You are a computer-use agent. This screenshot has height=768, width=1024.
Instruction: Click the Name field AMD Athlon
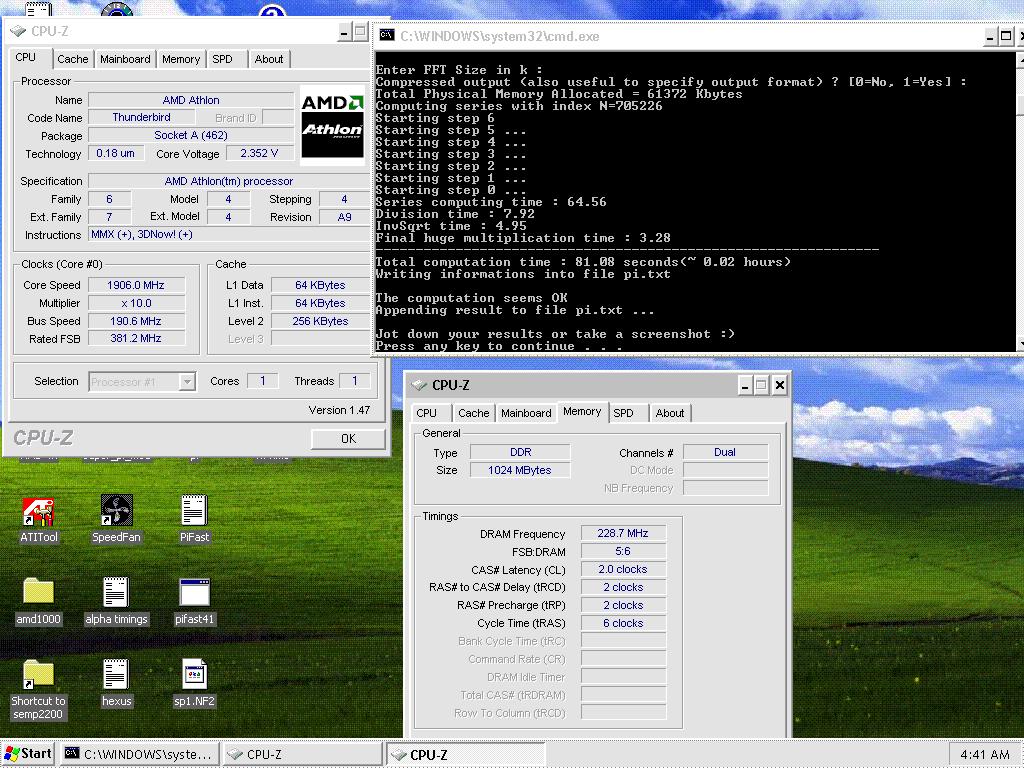(x=191, y=100)
